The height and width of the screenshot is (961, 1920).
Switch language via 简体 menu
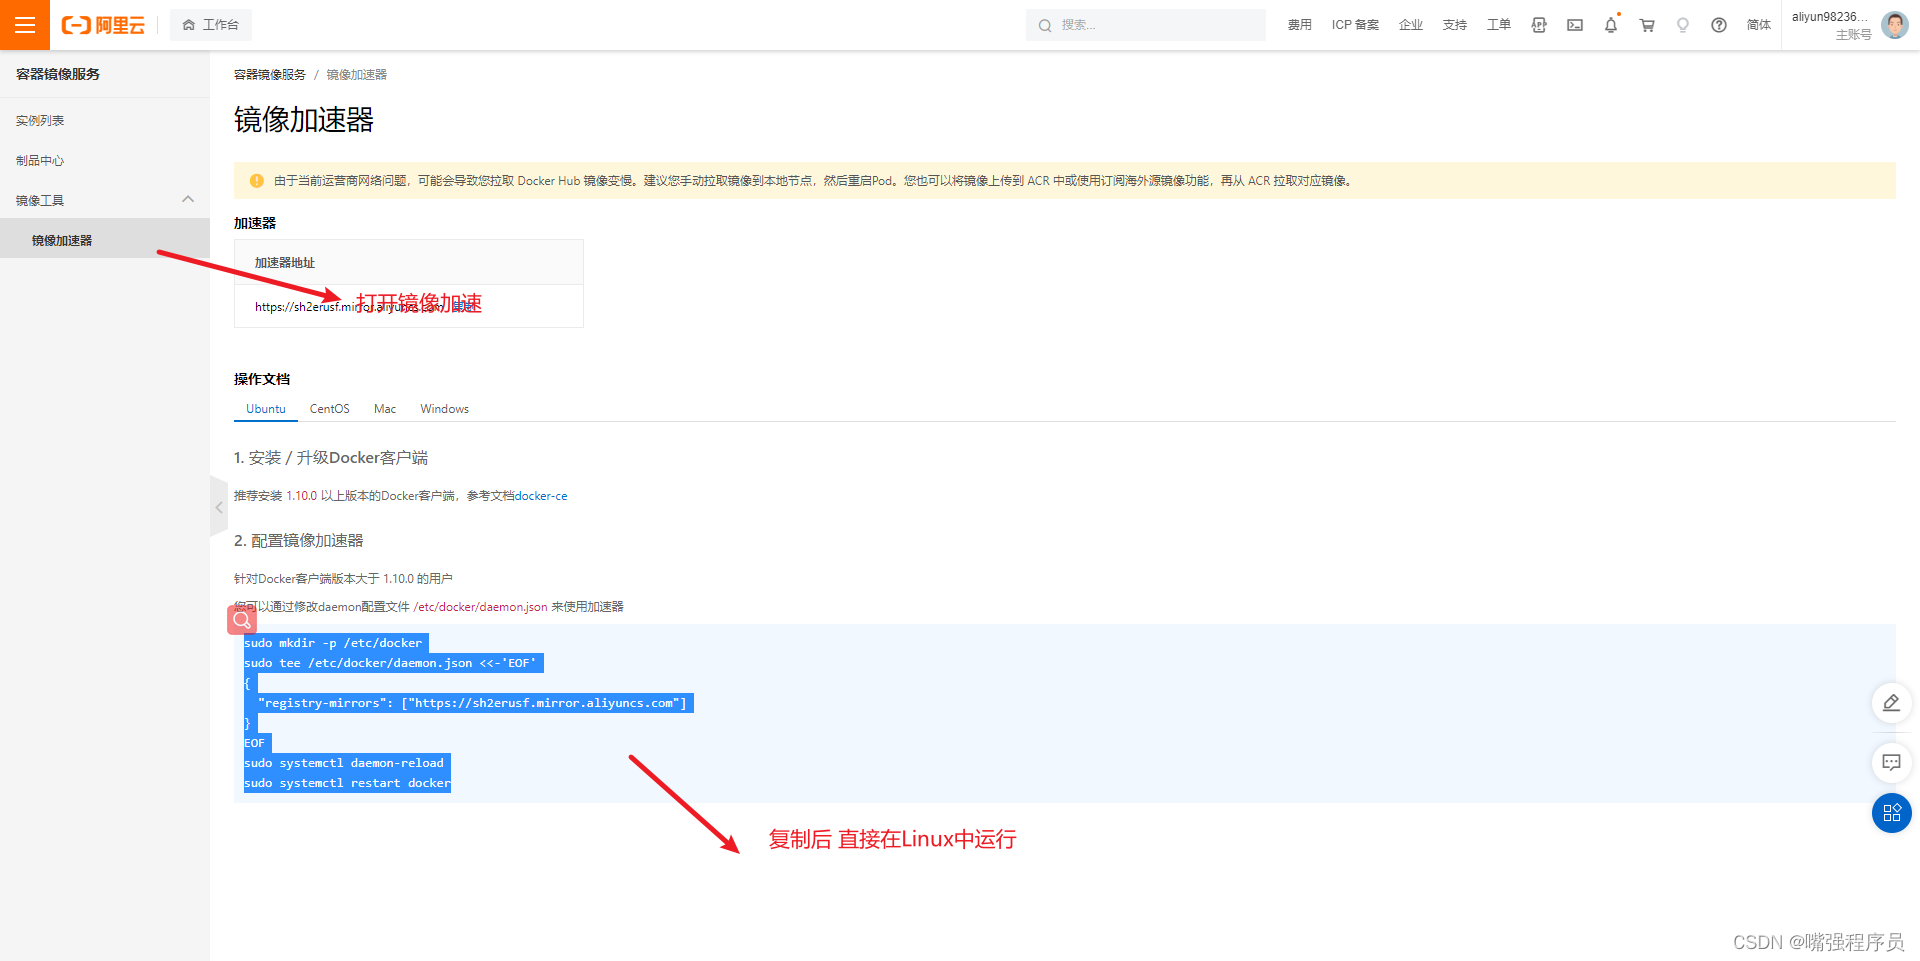[1759, 25]
